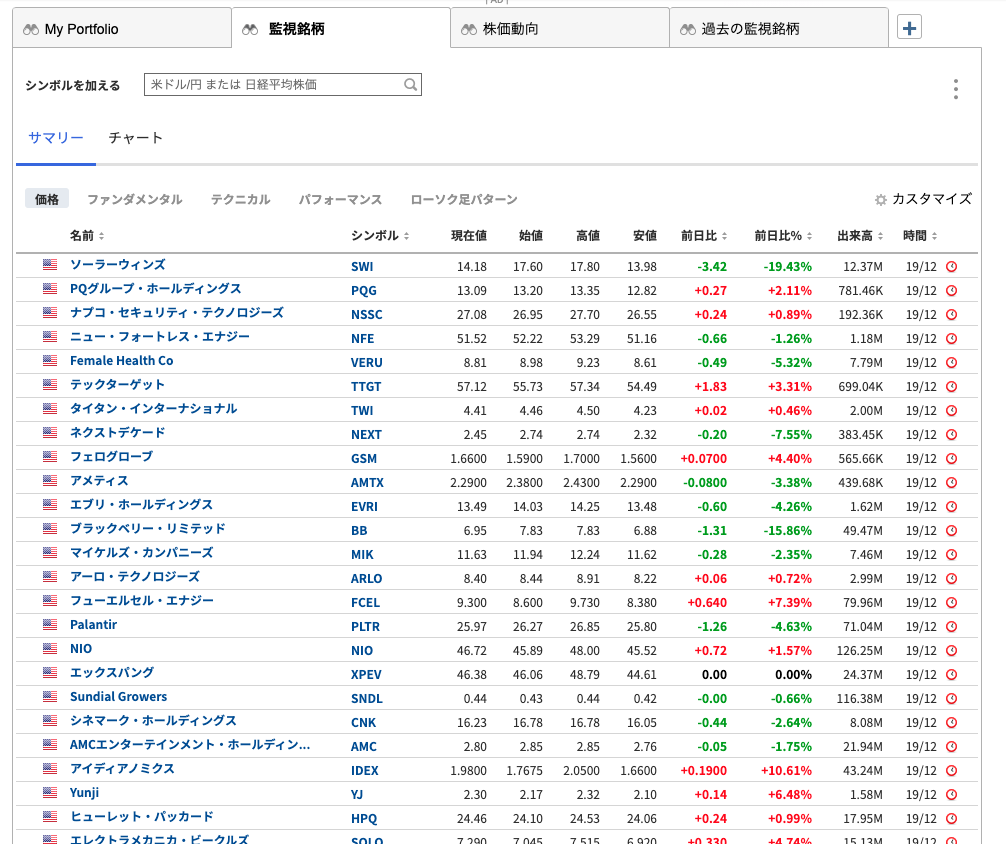Click binoculars icon on My Portfolio tab
Image resolution: width=1006 pixels, height=844 pixels.
coord(31,30)
